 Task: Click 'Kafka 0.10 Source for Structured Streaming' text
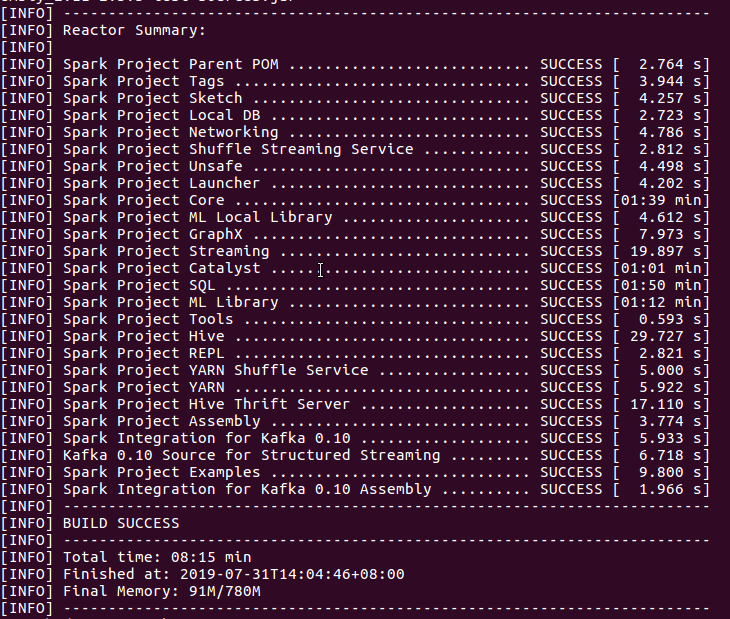click(251, 456)
